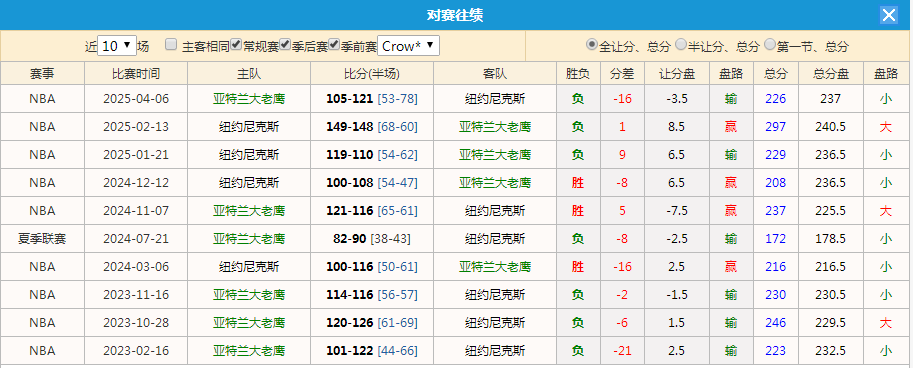Close the 对赛往绩 dialog
913x368 pixels.
(x=889, y=15)
